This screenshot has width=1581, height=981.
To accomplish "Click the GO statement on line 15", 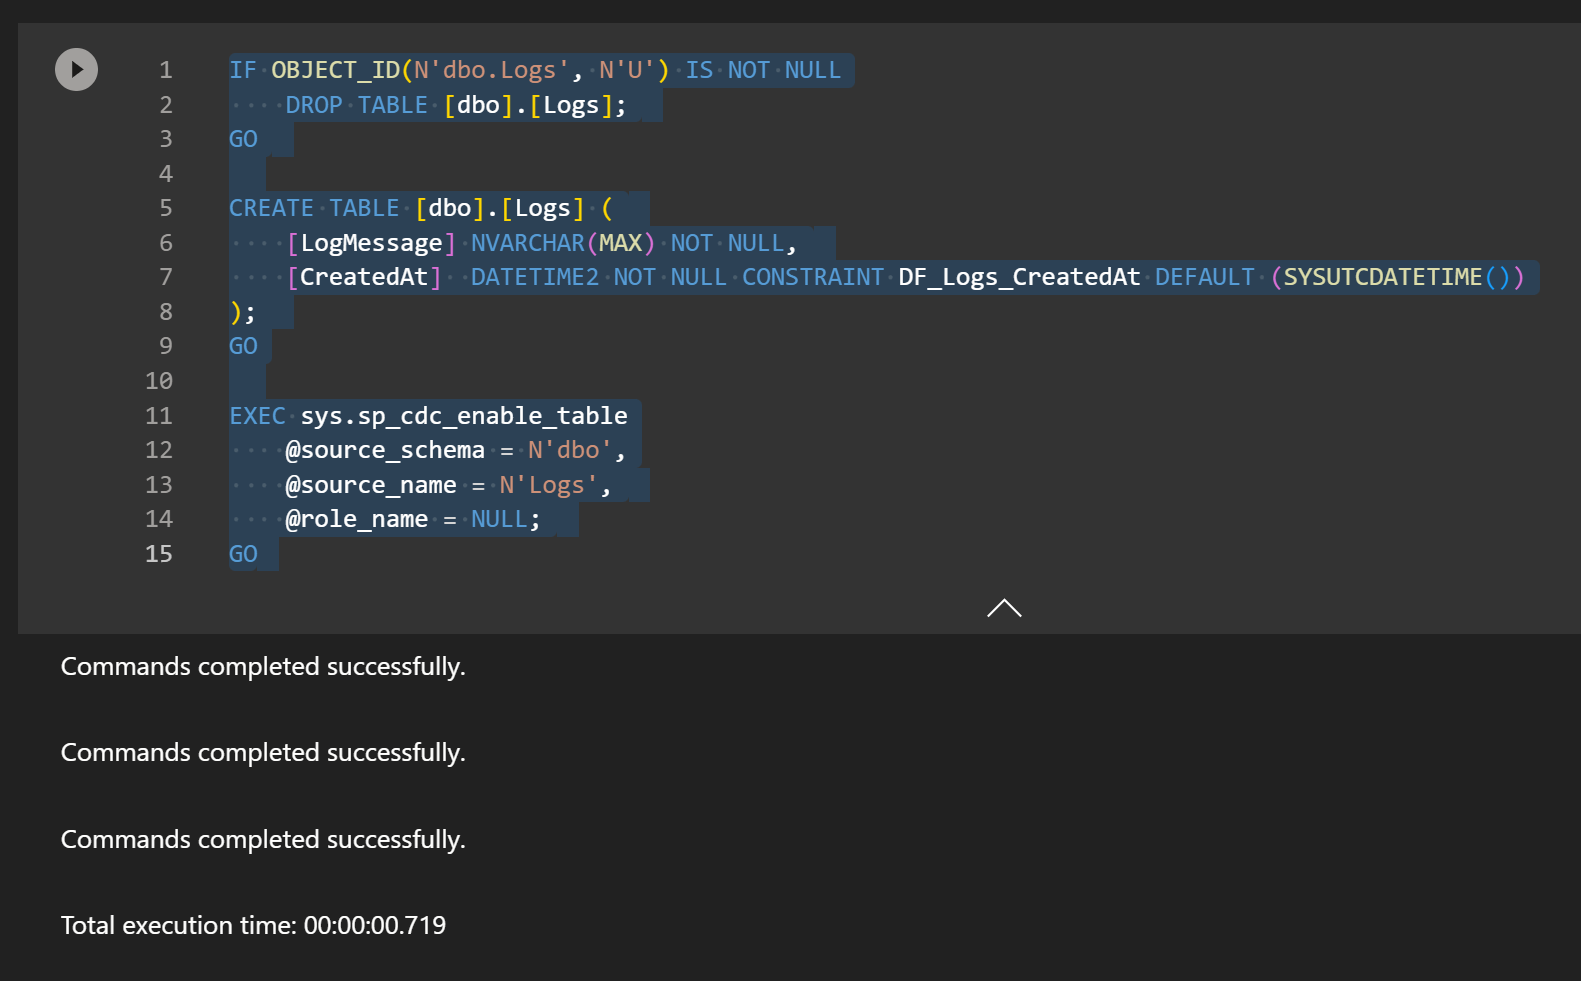I will (x=243, y=554).
